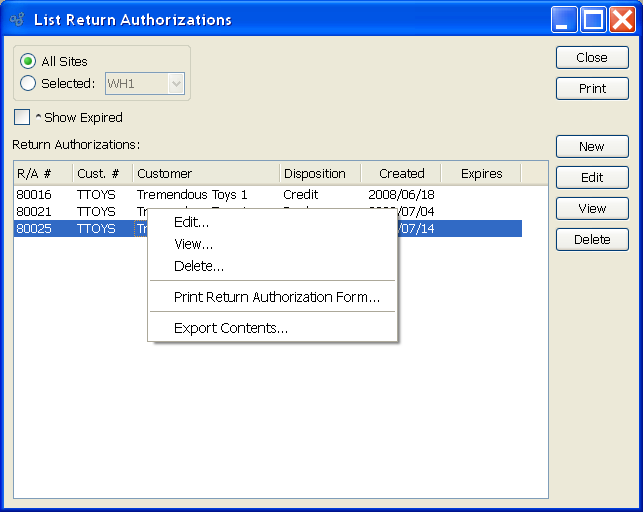
Task: Select the All Sites radio button
Action: pos(28,62)
